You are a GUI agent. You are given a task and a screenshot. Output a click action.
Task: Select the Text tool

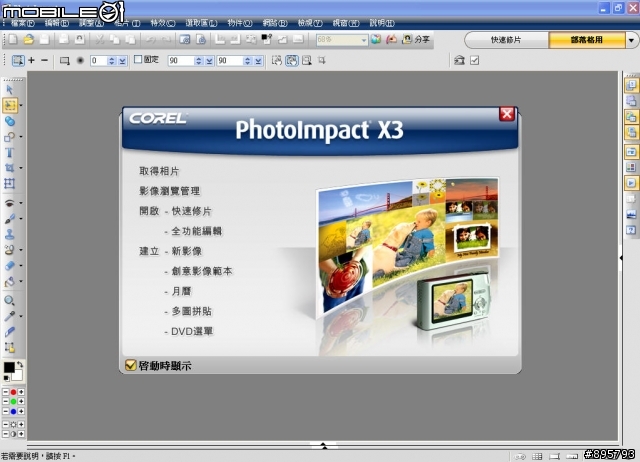tap(9, 153)
